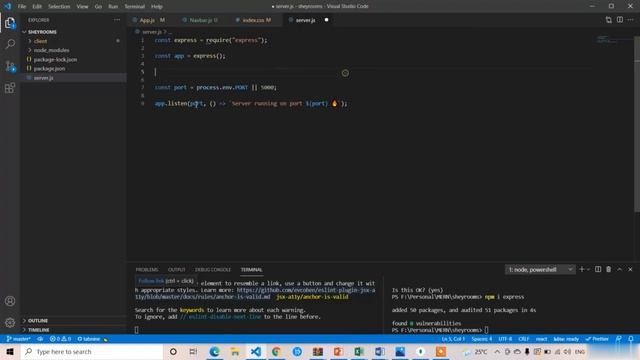Expand the Outline section
This screenshot has width=640, height=360.
click(74, 320)
